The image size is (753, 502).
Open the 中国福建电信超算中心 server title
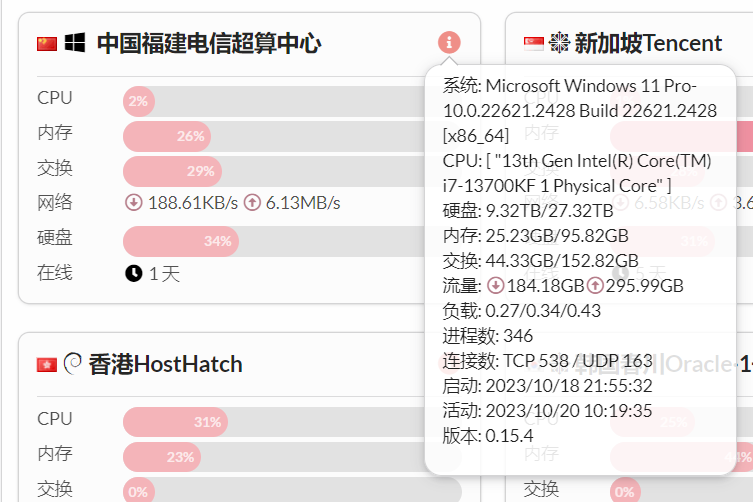pos(209,43)
